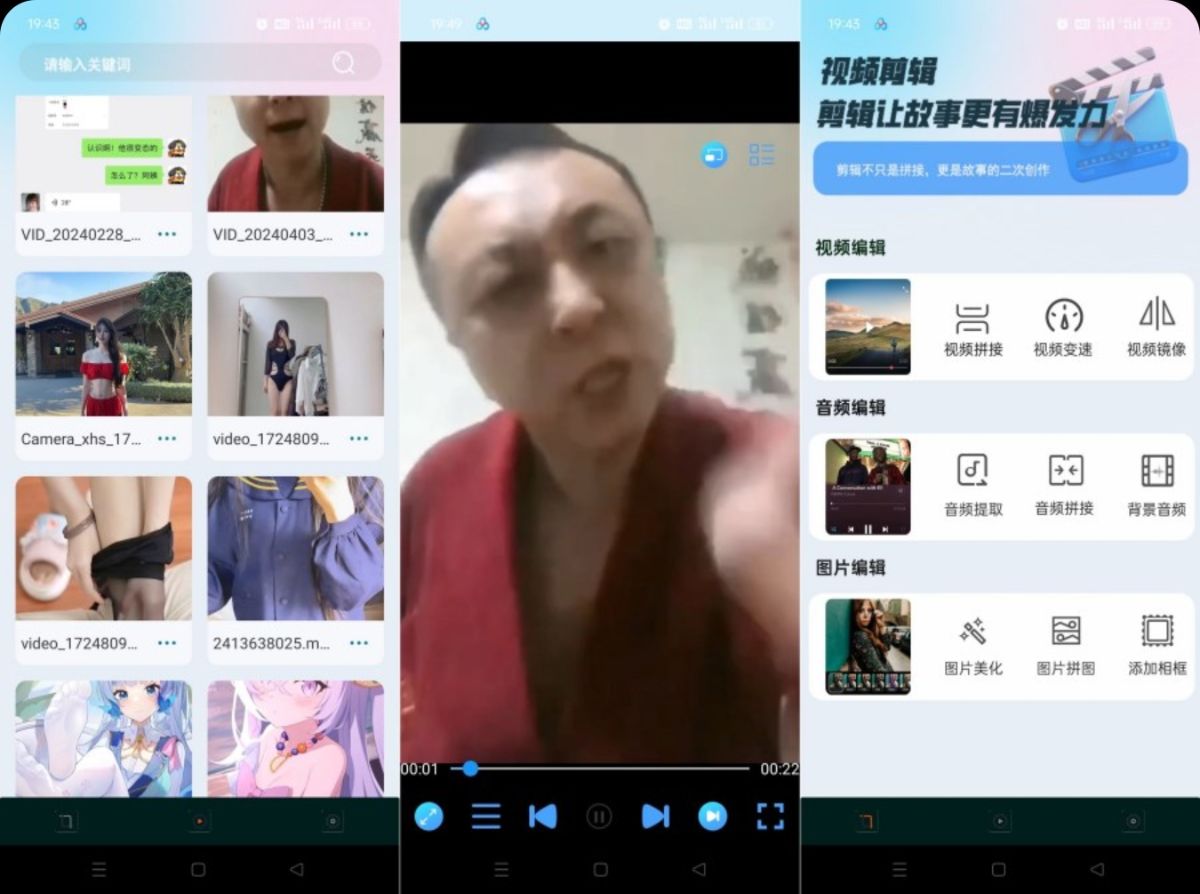The image size is (1200, 894).
Task: Toggle fullscreen mode in the video player
Action: (x=770, y=817)
